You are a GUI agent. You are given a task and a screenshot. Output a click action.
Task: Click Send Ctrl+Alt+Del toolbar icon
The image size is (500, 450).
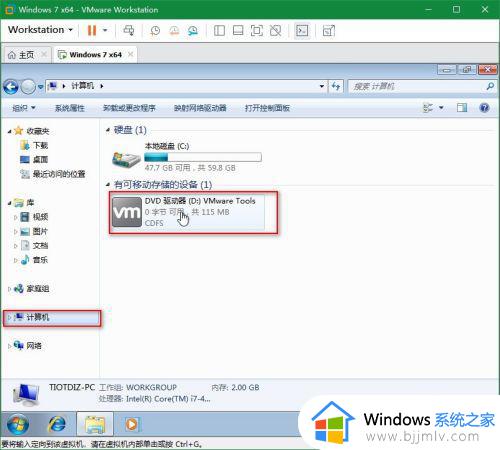click(x=129, y=31)
